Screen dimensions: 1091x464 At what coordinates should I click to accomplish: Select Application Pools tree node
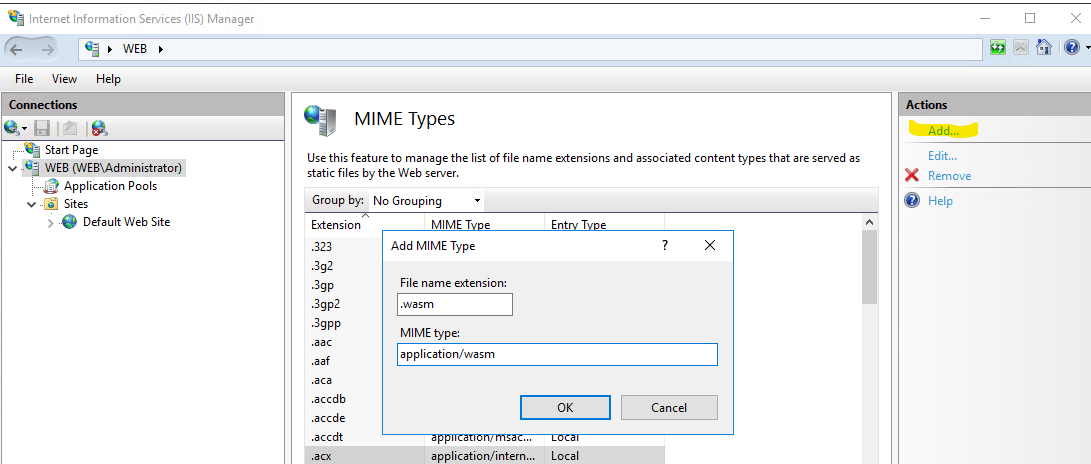click(x=111, y=186)
